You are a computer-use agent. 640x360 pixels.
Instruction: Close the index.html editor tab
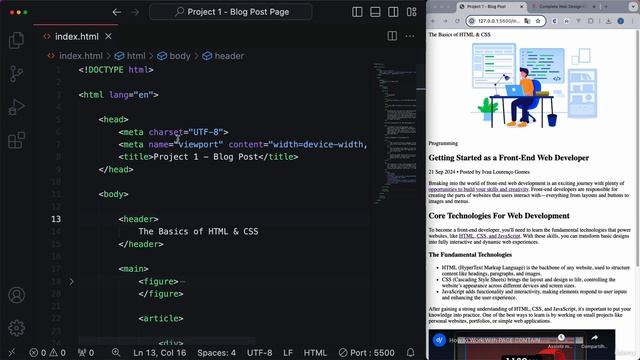click(108, 36)
